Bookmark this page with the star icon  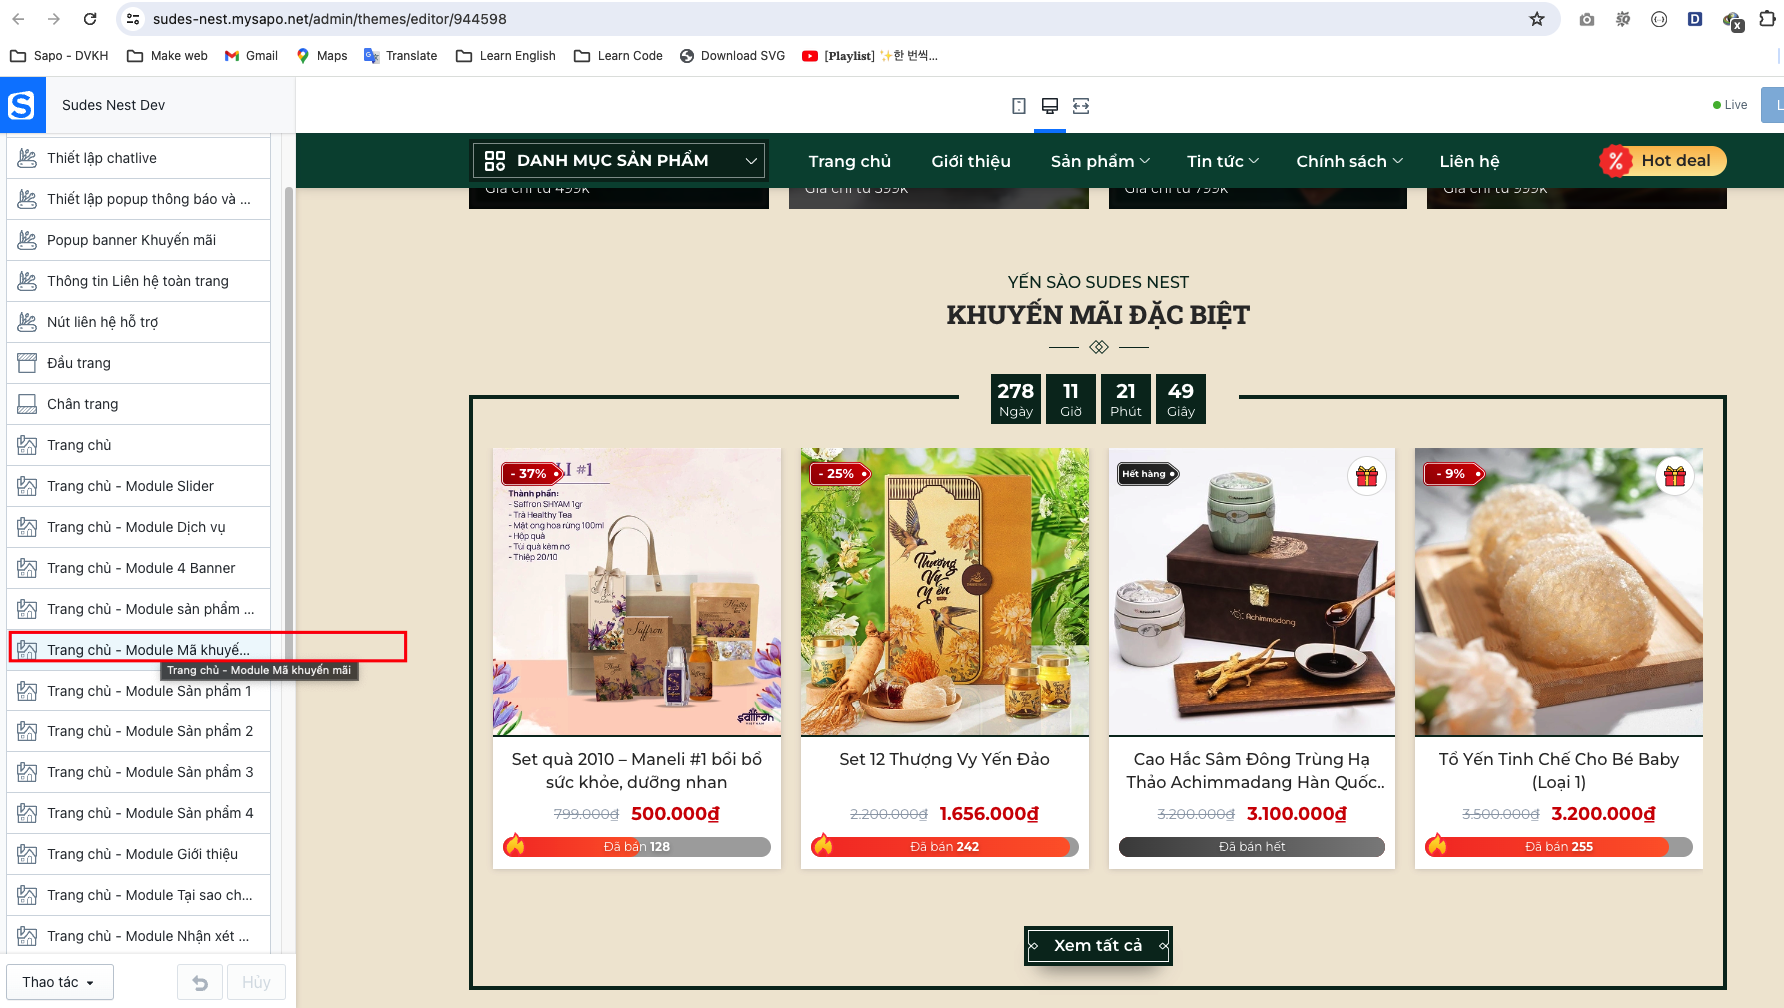coord(1537,19)
